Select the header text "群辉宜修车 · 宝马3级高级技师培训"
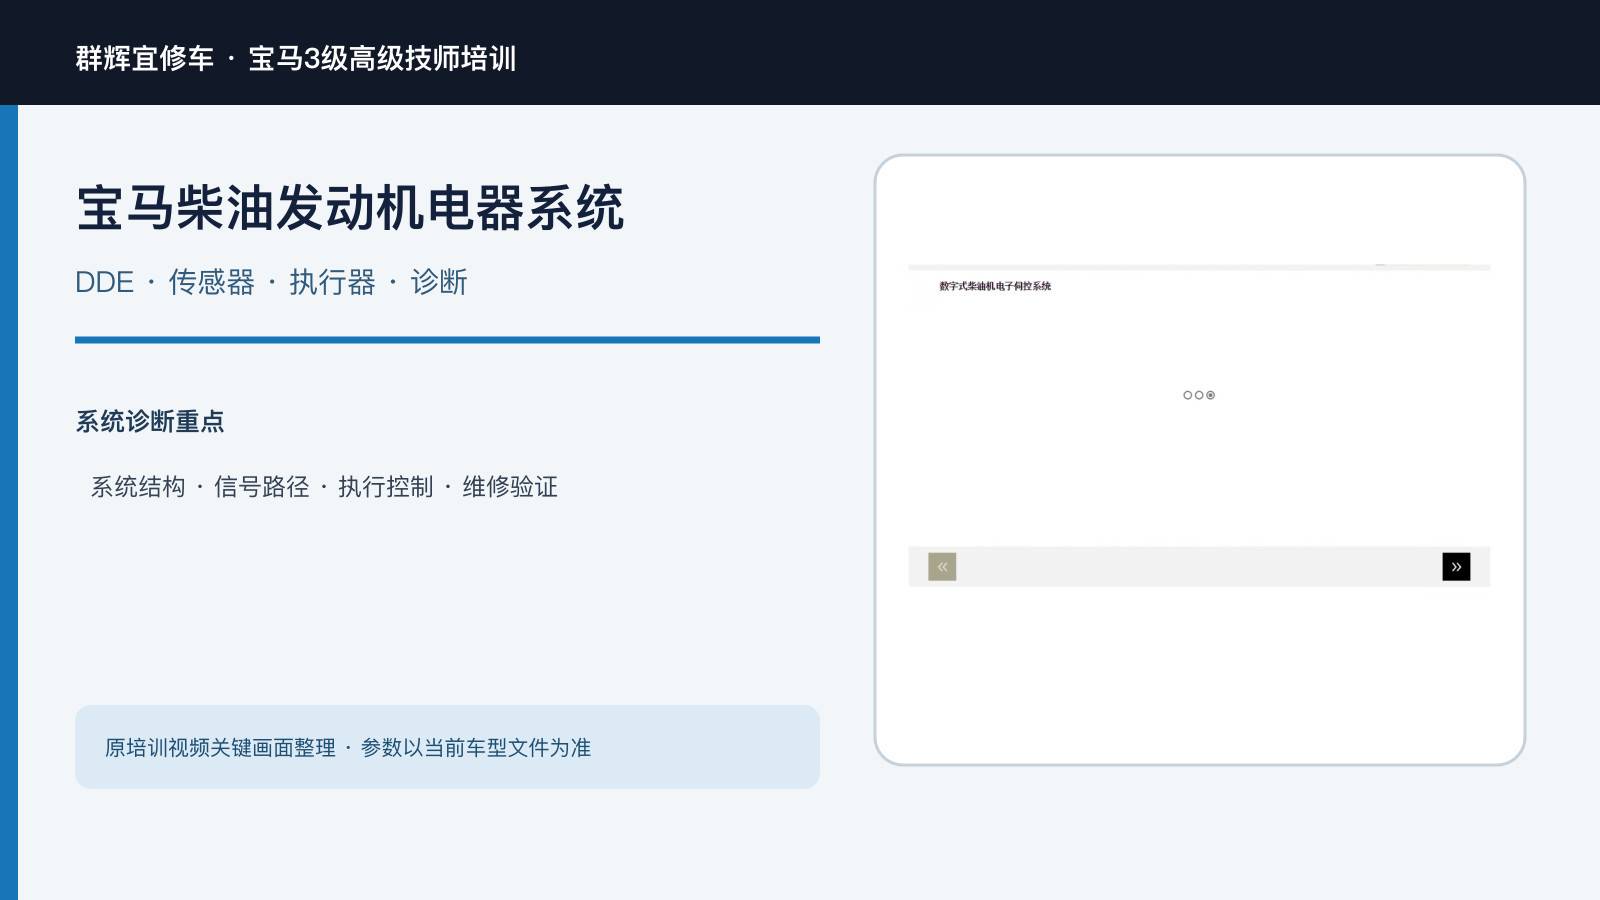The image size is (1600, 900). pyautogui.click(x=296, y=58)
